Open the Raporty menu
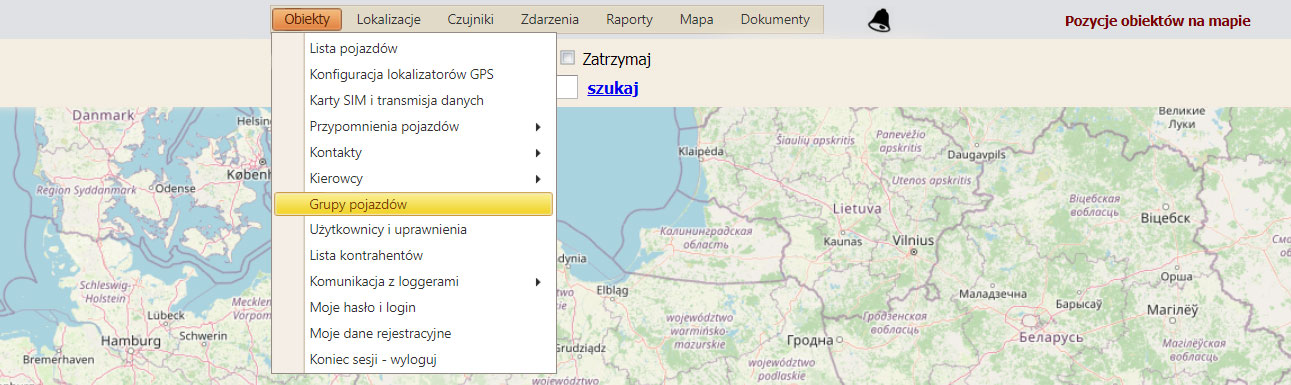The height and width of the screenshot is (385, 1291). pos(629,19)
